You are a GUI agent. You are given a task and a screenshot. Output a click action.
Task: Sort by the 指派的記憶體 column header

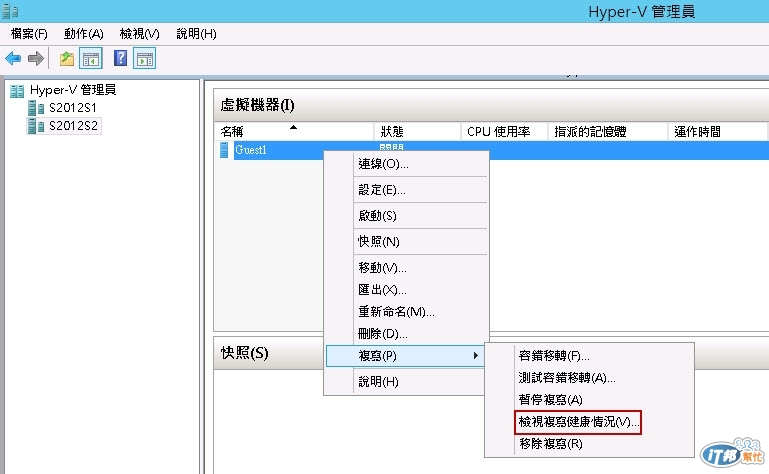point(608,132)
